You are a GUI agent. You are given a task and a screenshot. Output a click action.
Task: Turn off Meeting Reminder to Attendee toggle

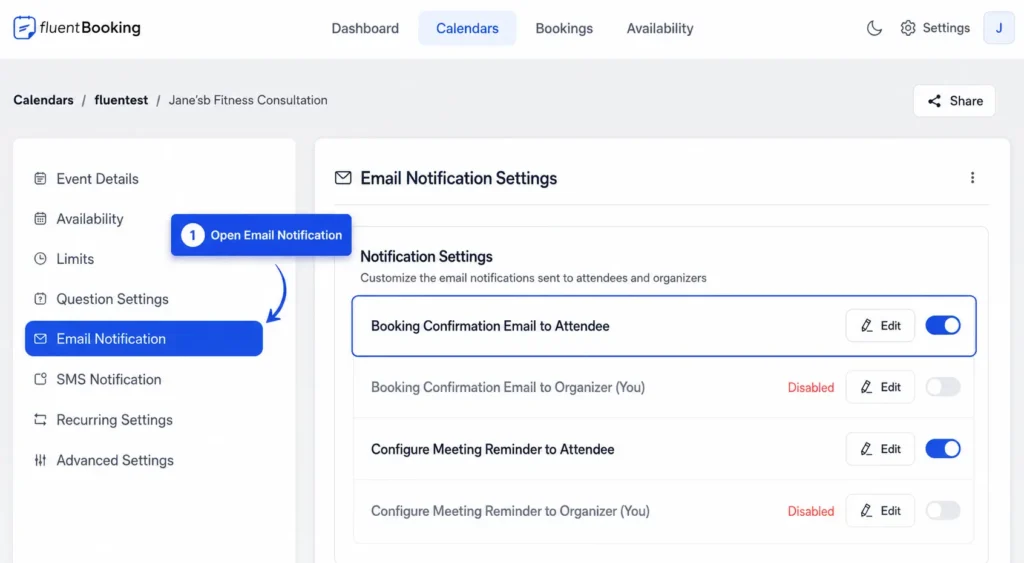943,449
